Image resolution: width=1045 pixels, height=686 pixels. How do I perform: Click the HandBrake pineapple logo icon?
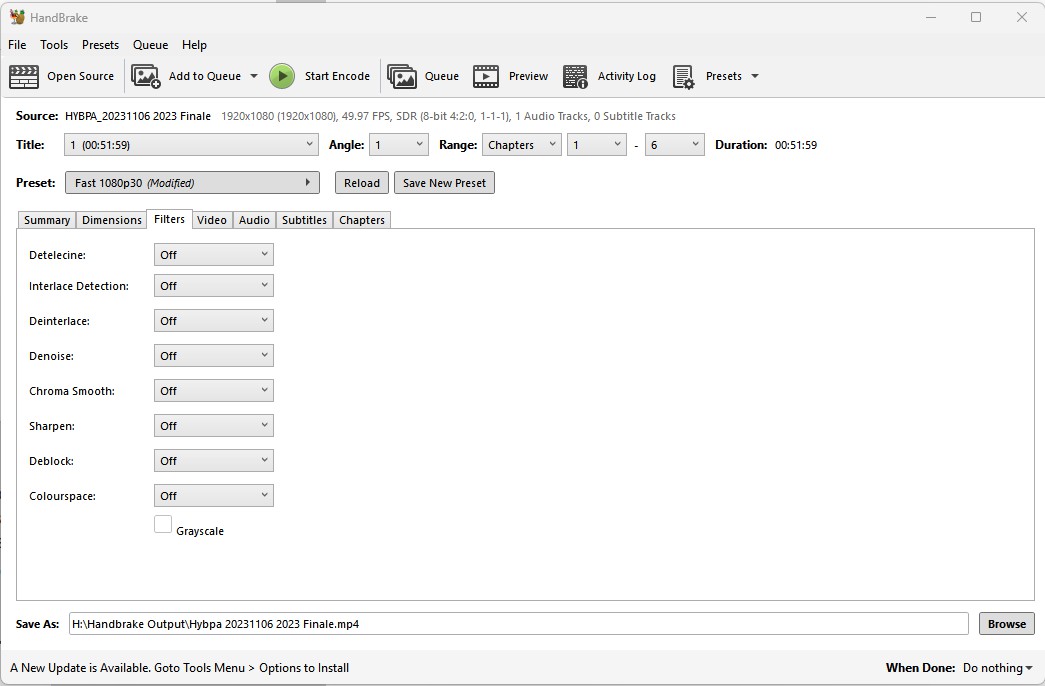(x=17, y=17)
